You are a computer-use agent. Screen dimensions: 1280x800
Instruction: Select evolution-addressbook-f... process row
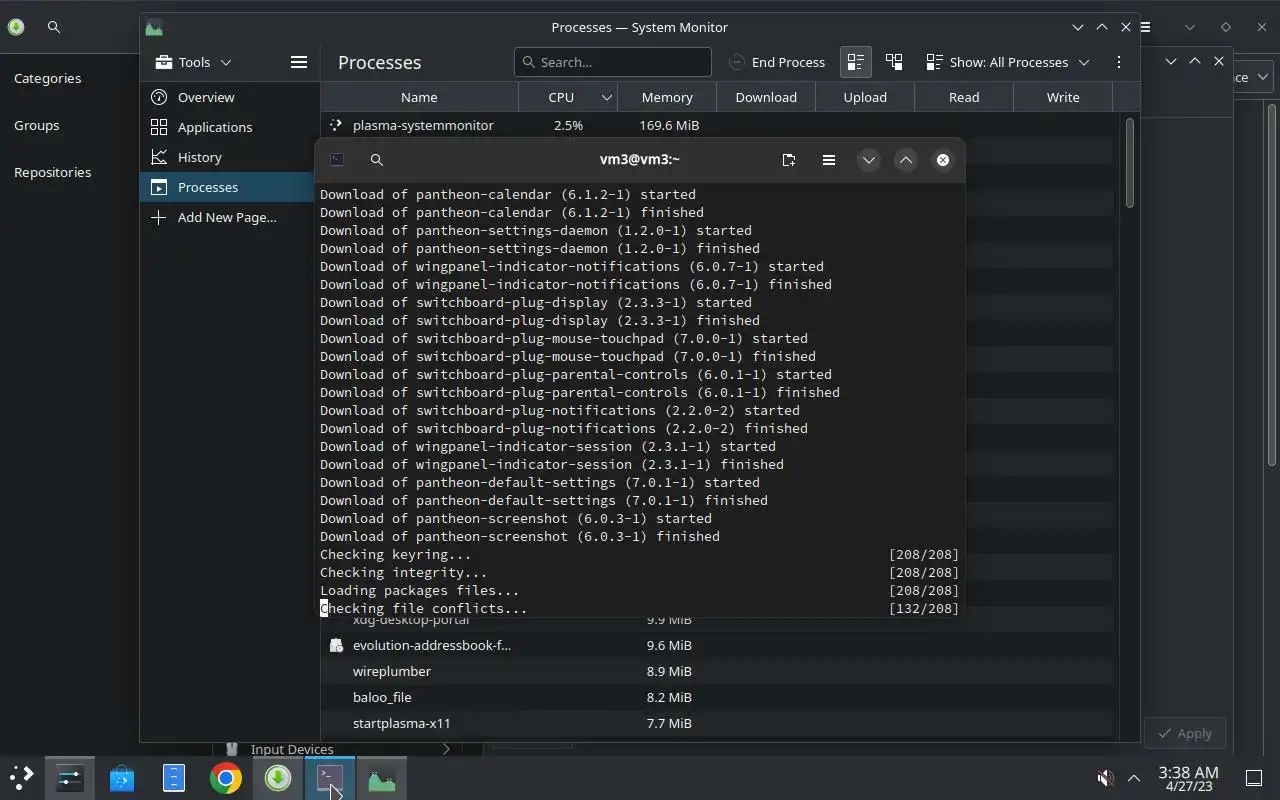(x=716, y=645)
